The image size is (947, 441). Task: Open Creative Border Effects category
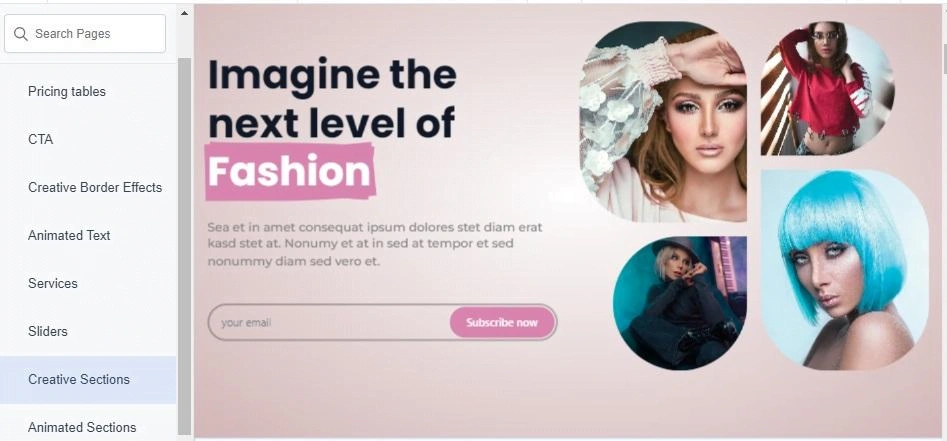pos(88,187)
